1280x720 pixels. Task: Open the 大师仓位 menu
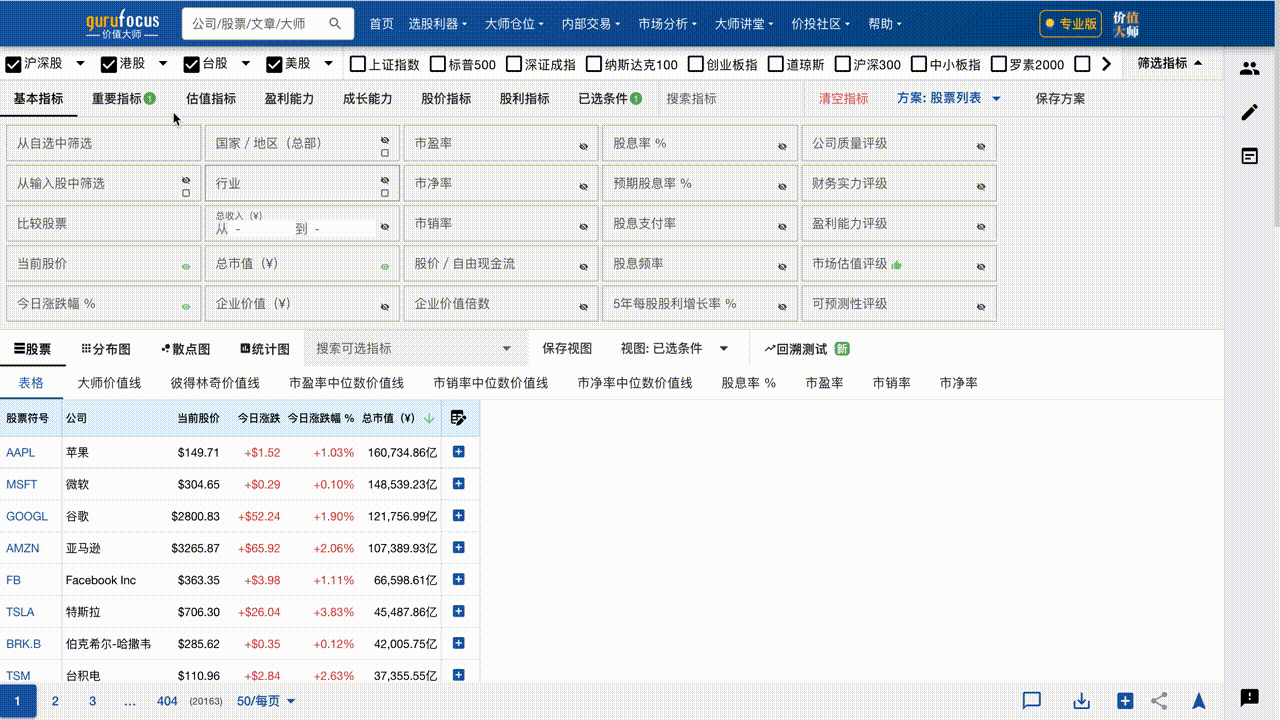point(514,24)
